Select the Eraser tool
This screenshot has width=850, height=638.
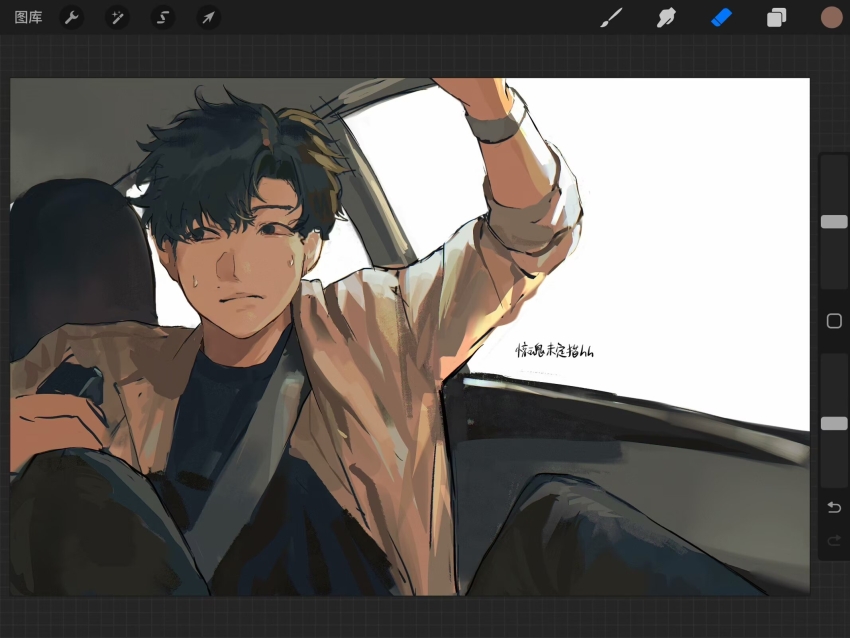tap(722, 18)
